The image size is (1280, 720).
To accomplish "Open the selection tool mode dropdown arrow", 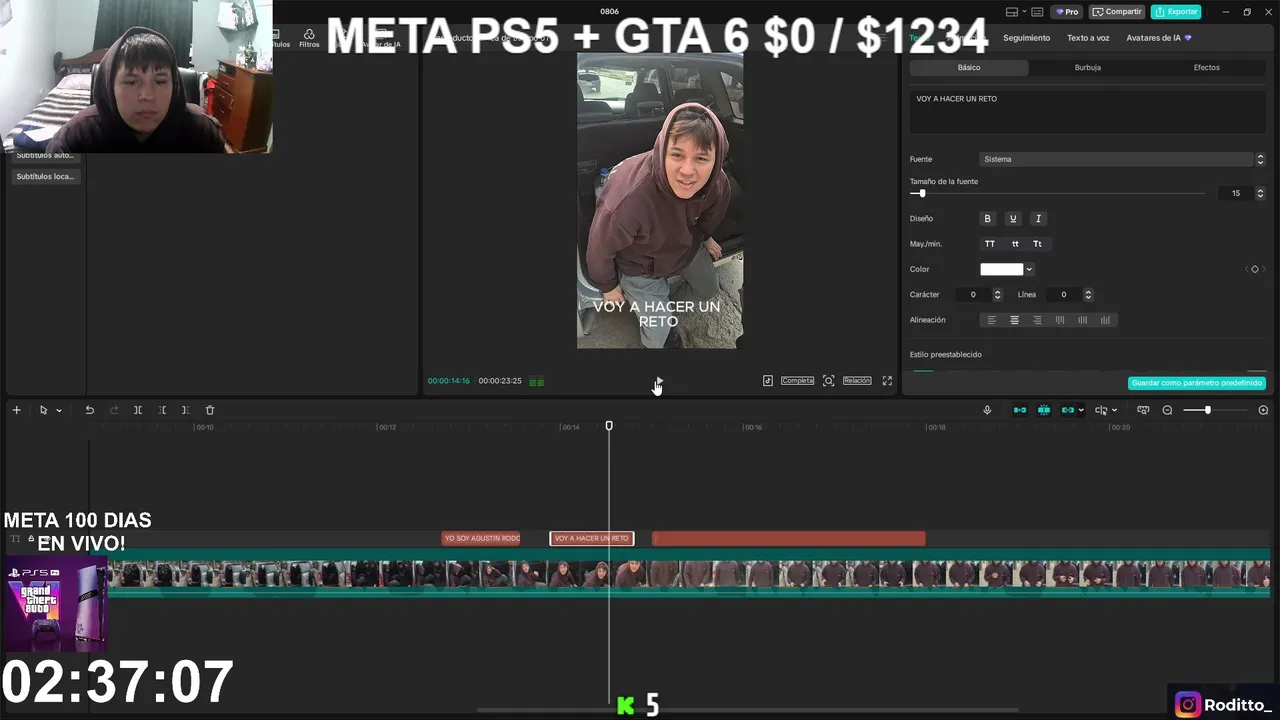I will point(59,411).
